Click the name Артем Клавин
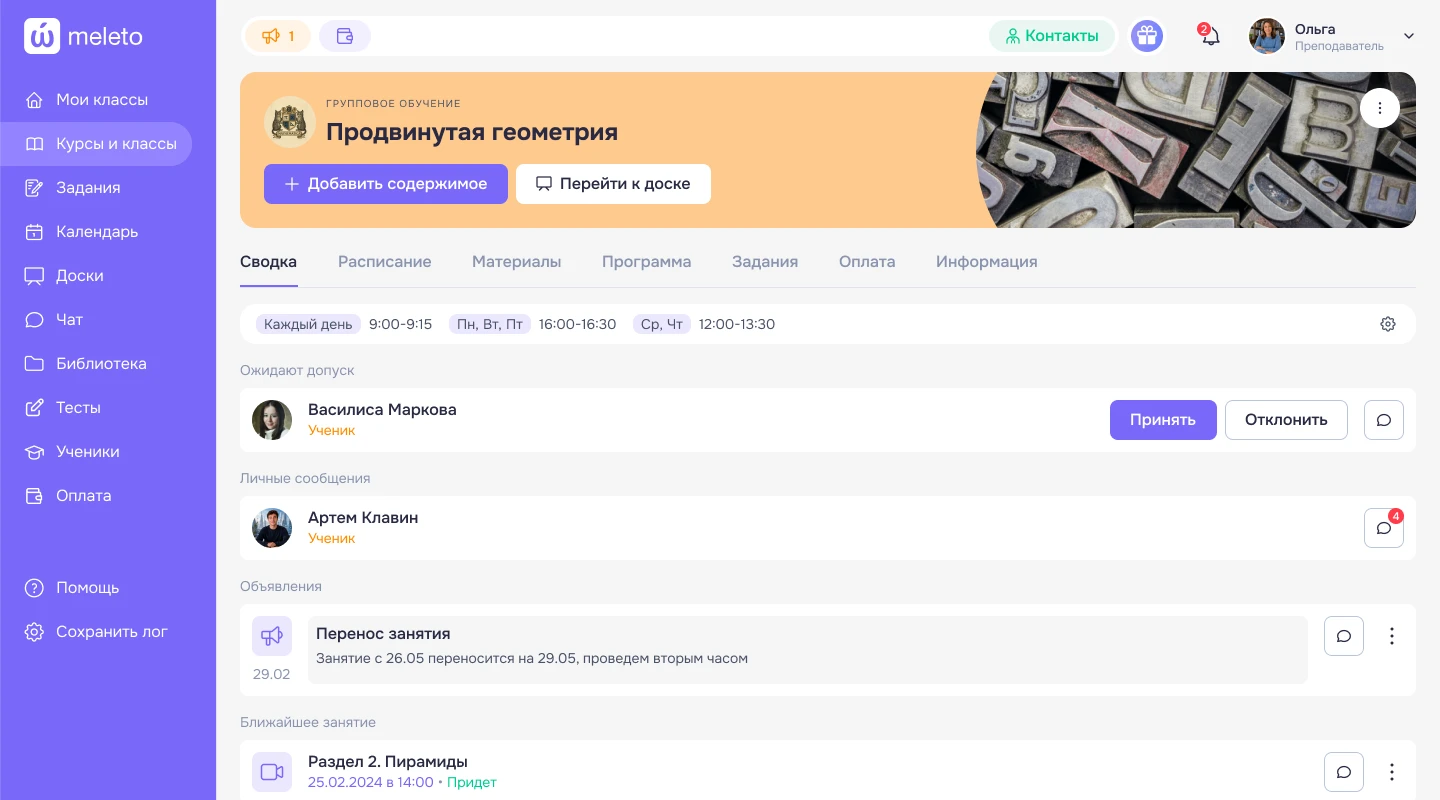 (363, 518)
